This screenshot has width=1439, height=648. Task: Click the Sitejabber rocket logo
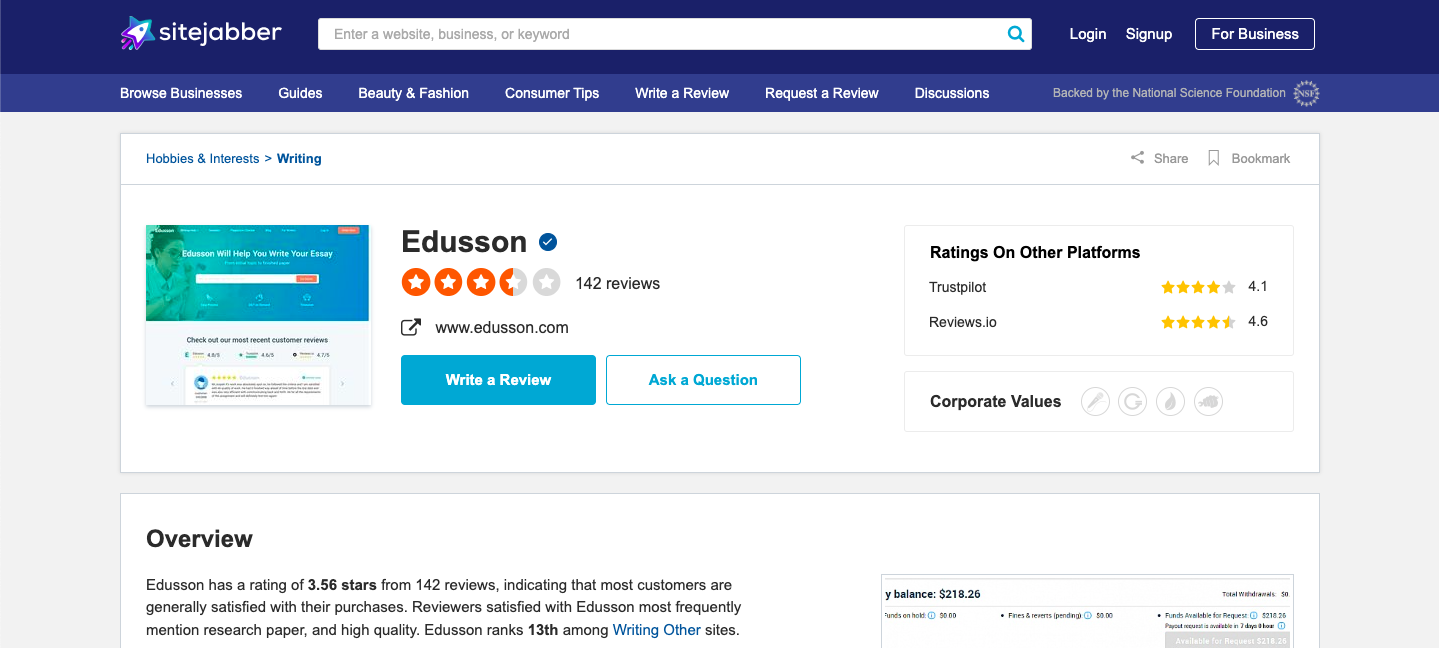point(137,33)
